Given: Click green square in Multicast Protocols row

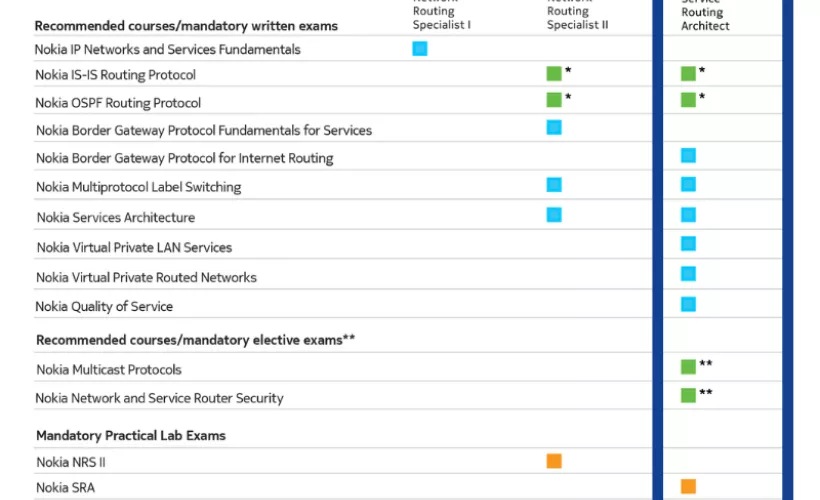Looking at the screenshot, I should point(688,367).
